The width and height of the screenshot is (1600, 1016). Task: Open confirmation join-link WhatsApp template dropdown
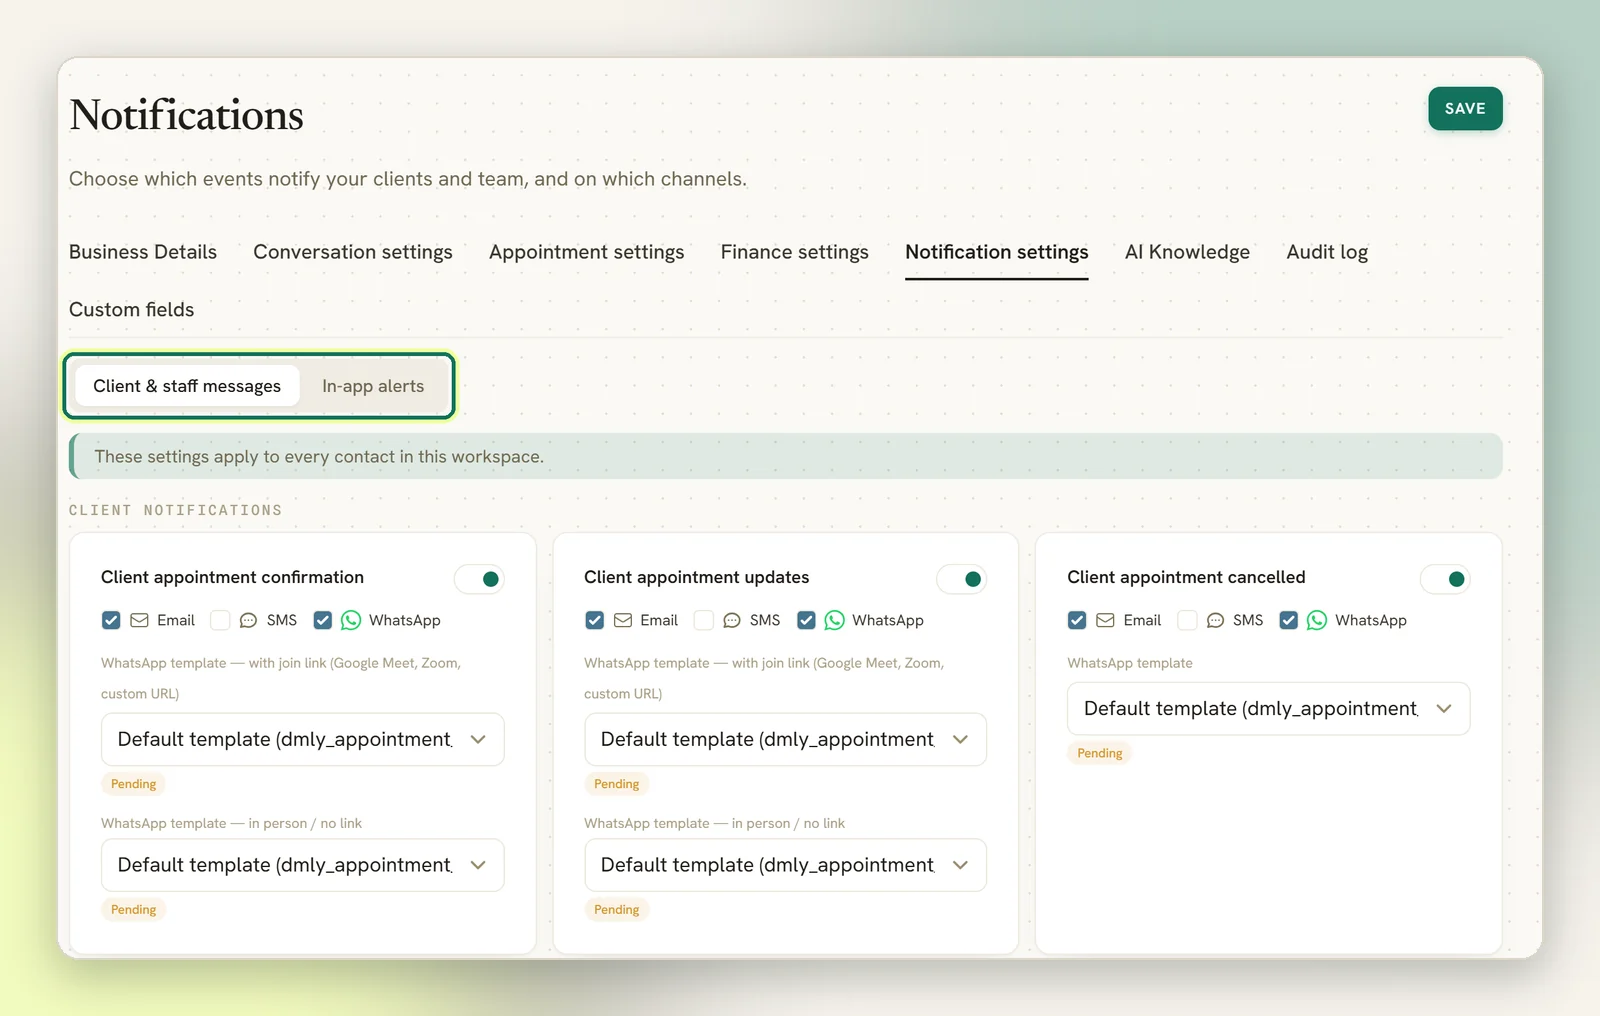pos(302,739)
